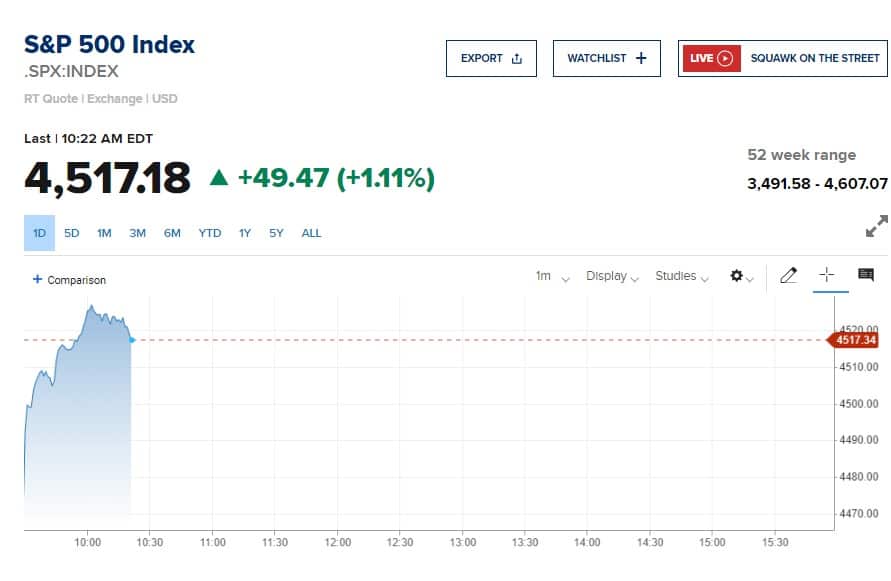This screenshot has width=891, height=581.
Task: Expand the Display dropdown
Action: (x=612, y=276)
